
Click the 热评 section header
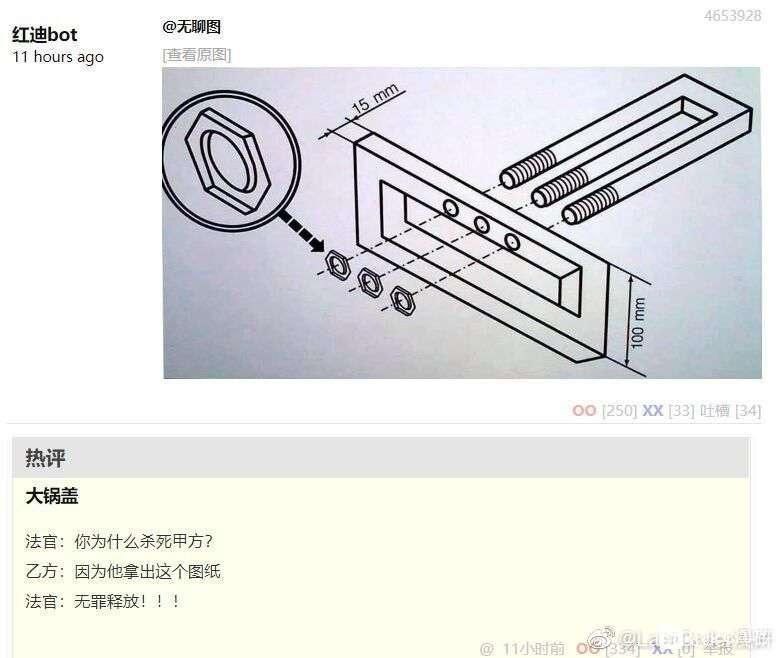(45, 457)
